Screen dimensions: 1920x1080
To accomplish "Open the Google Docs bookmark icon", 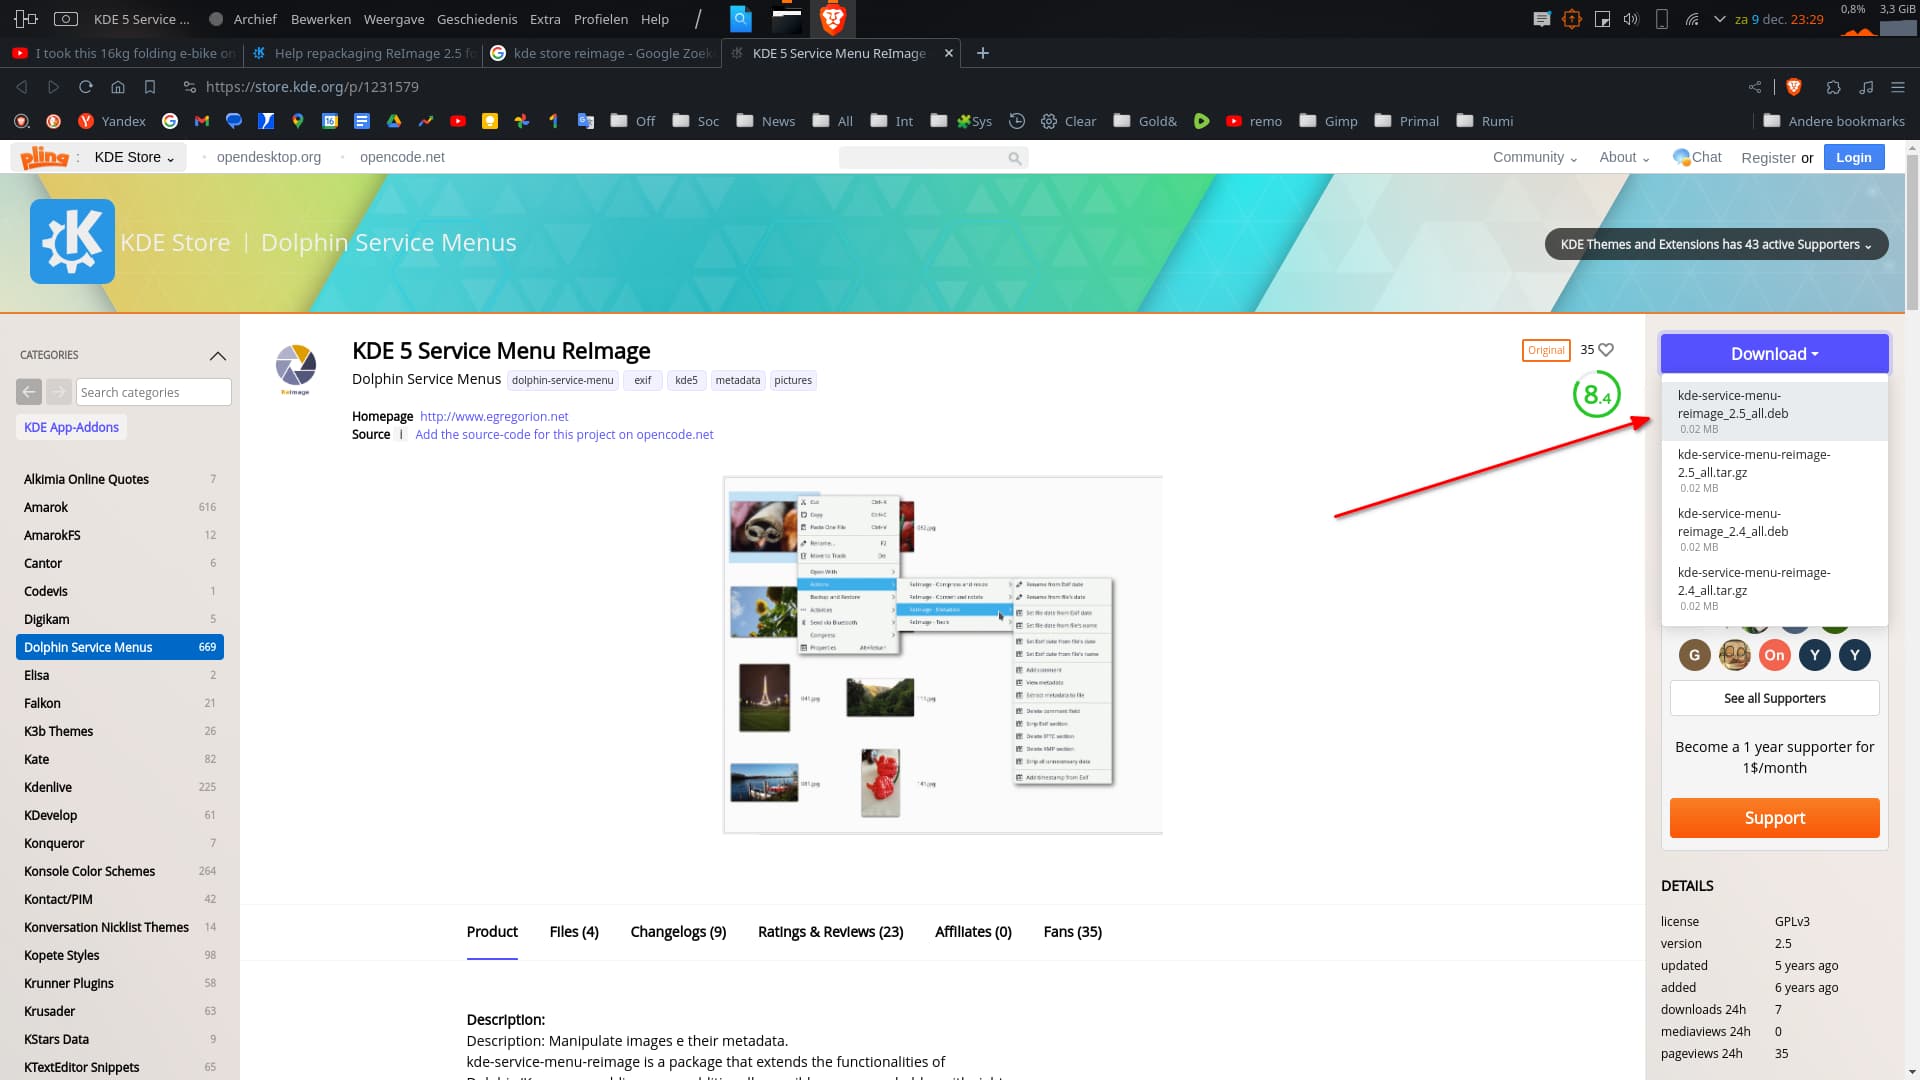I will (x=362, y=121).
